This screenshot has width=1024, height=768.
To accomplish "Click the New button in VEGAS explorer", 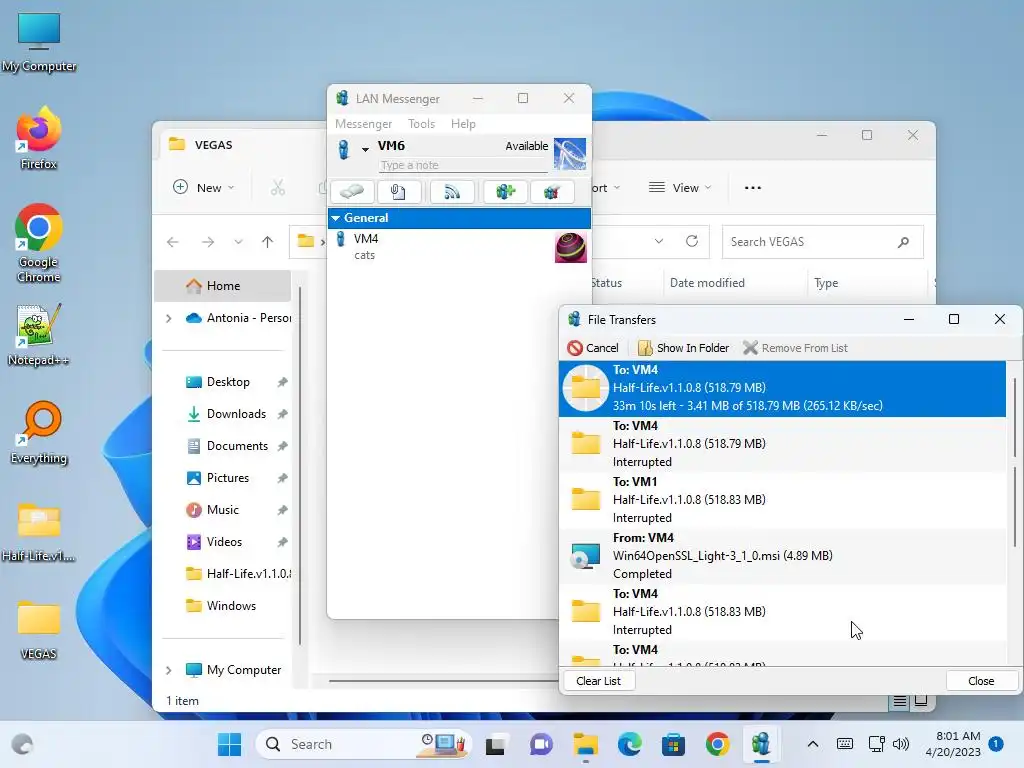I will (203, 187).
